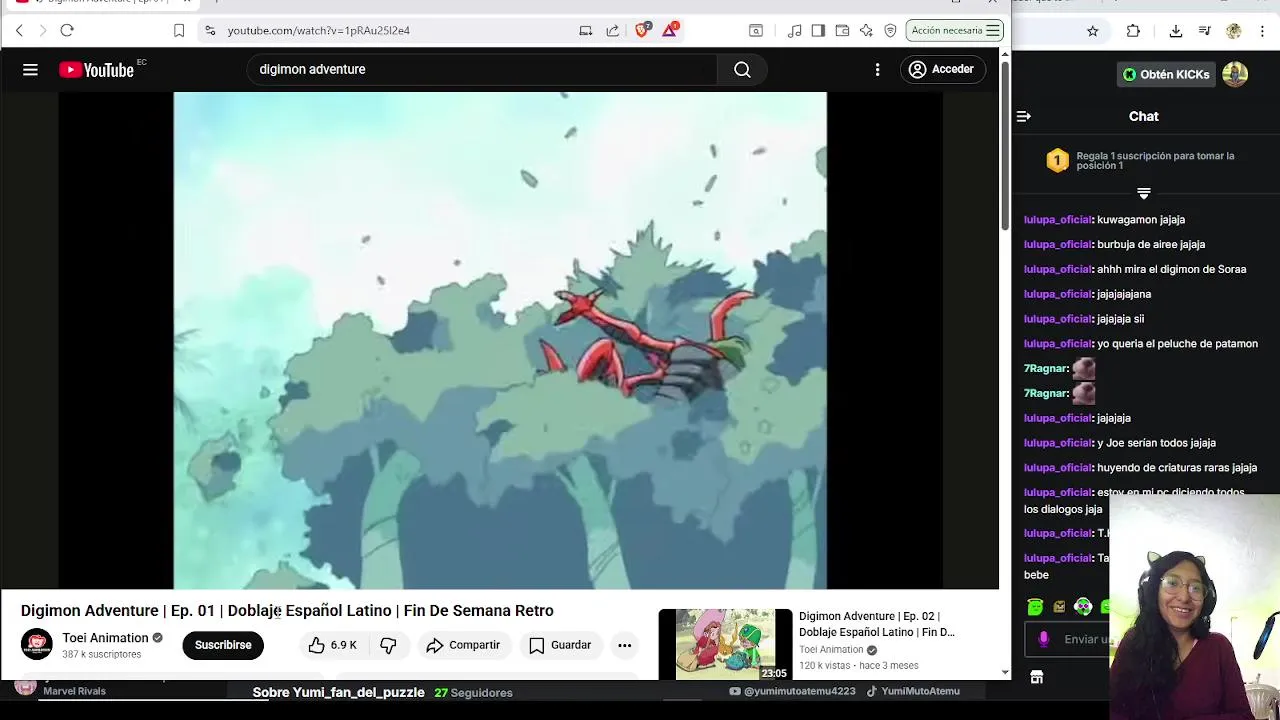This screenshot has height=720, width=1280.
Task: Click the Suscribirse button
Action: 223,645
